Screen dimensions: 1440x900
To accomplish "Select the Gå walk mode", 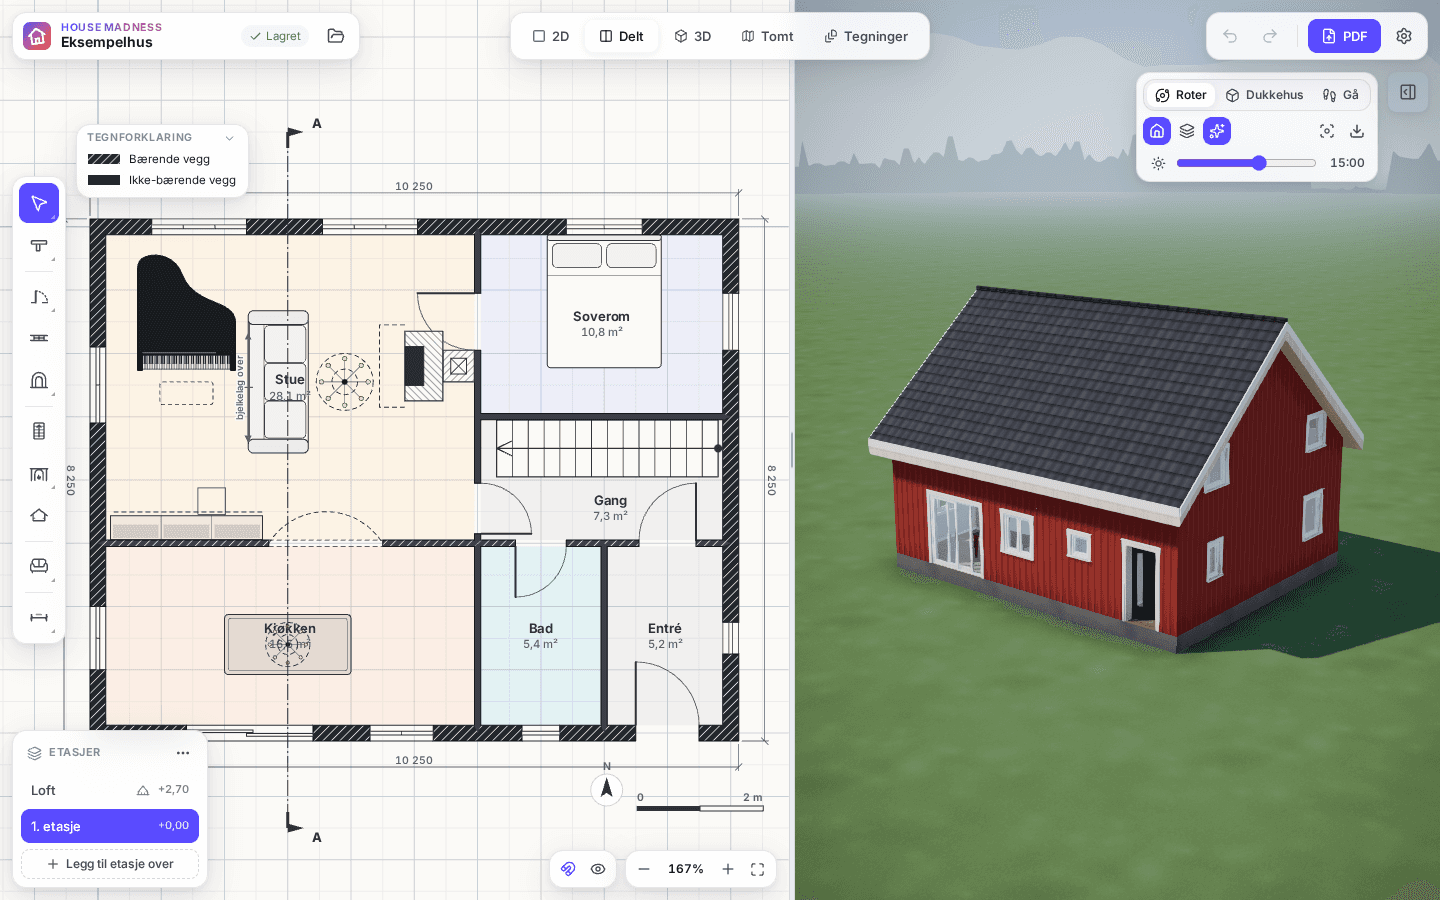I will tap(1341, 95).
